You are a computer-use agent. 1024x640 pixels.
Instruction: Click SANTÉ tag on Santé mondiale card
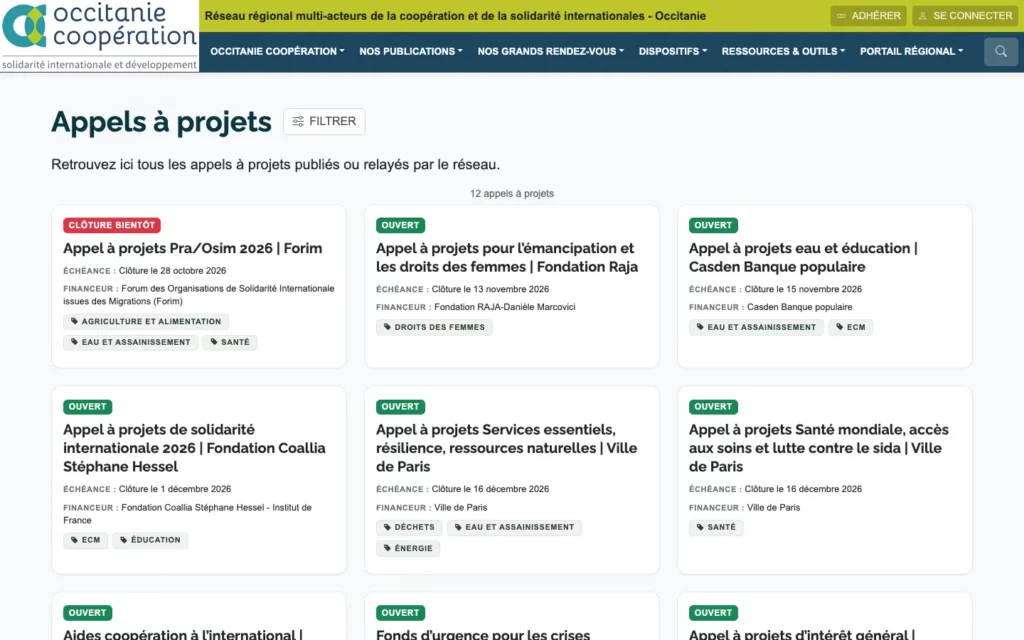tap(716, 527)
